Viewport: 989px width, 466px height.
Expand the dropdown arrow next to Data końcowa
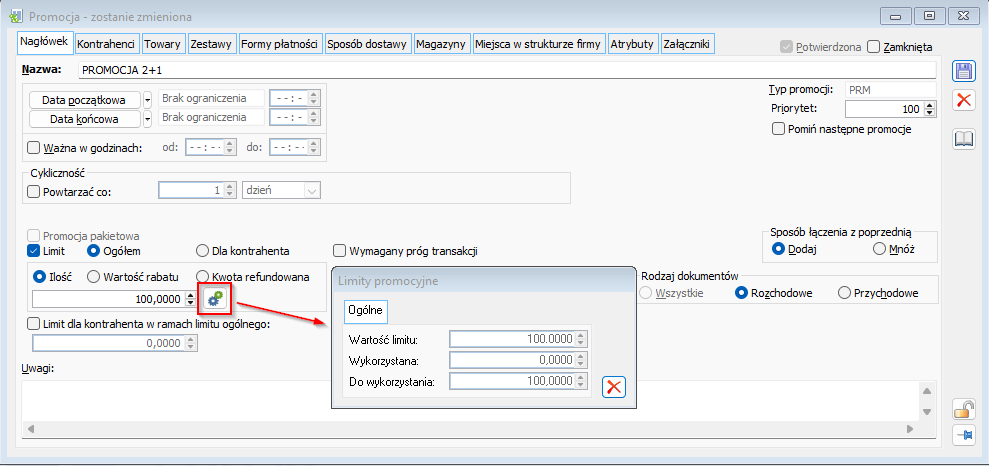[x=148, y=119]
